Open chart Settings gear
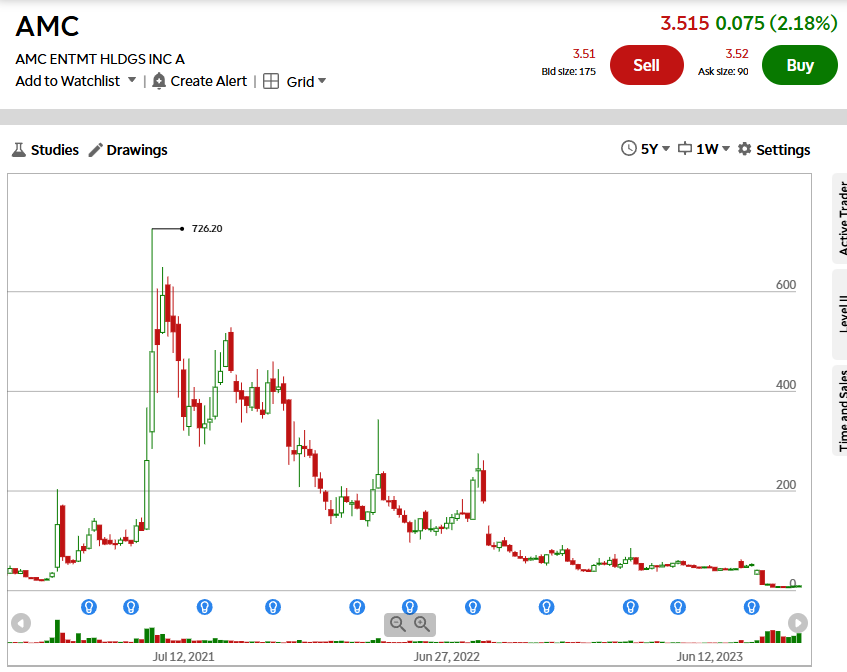The width and height of the screenshot is (847, 672). pos(744,149)
